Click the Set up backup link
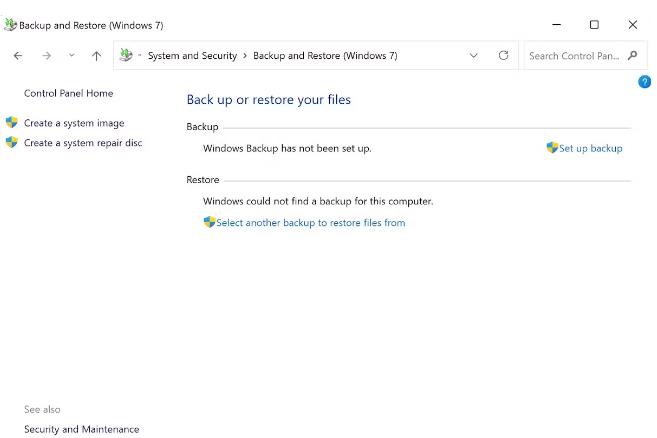The width and height of the screenshot is (657, 438). (590, 148)
